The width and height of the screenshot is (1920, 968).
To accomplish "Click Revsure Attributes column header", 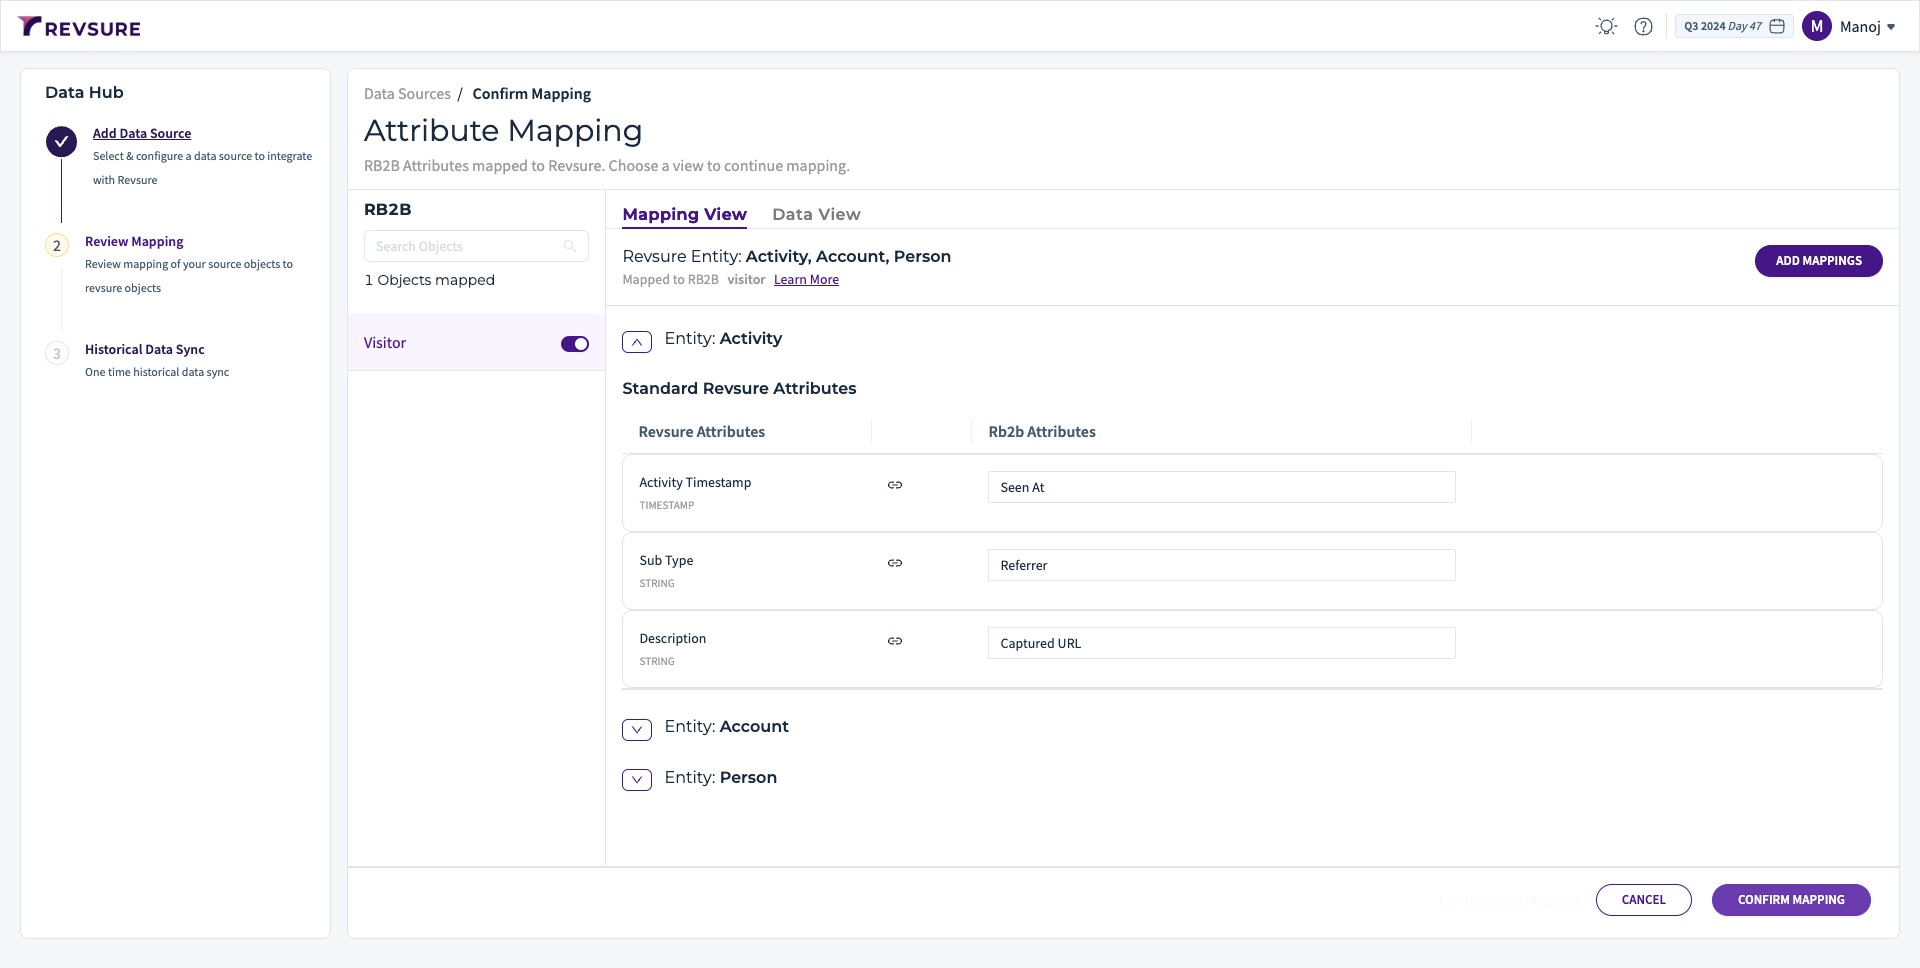I will coord(702,432).
